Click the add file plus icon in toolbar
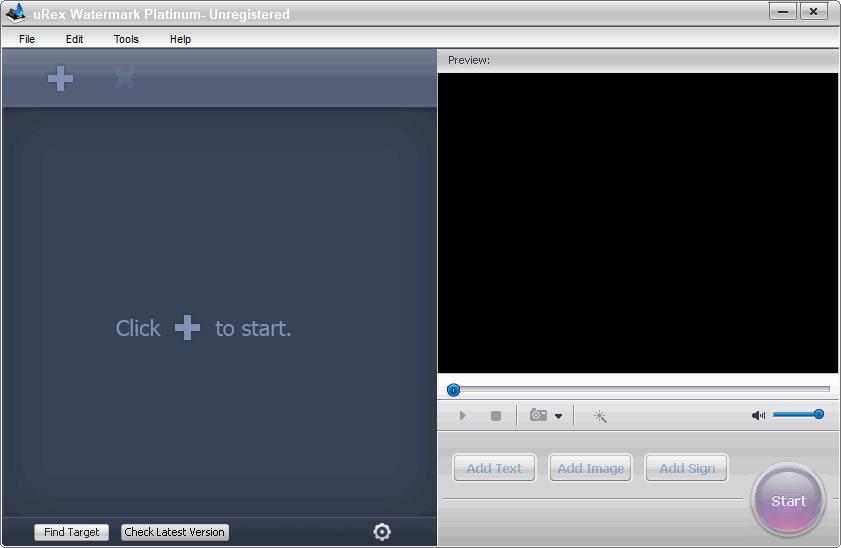This screenshot has width=841, height=548. 61,78
